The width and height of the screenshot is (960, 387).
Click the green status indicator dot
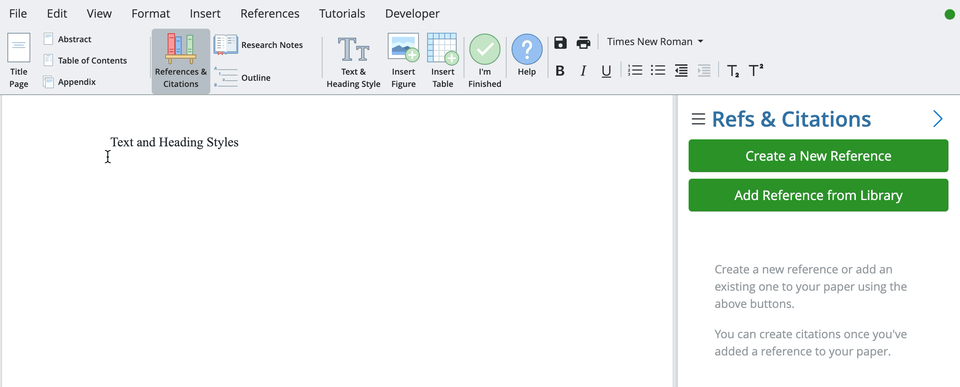click(x=950, y=14)
